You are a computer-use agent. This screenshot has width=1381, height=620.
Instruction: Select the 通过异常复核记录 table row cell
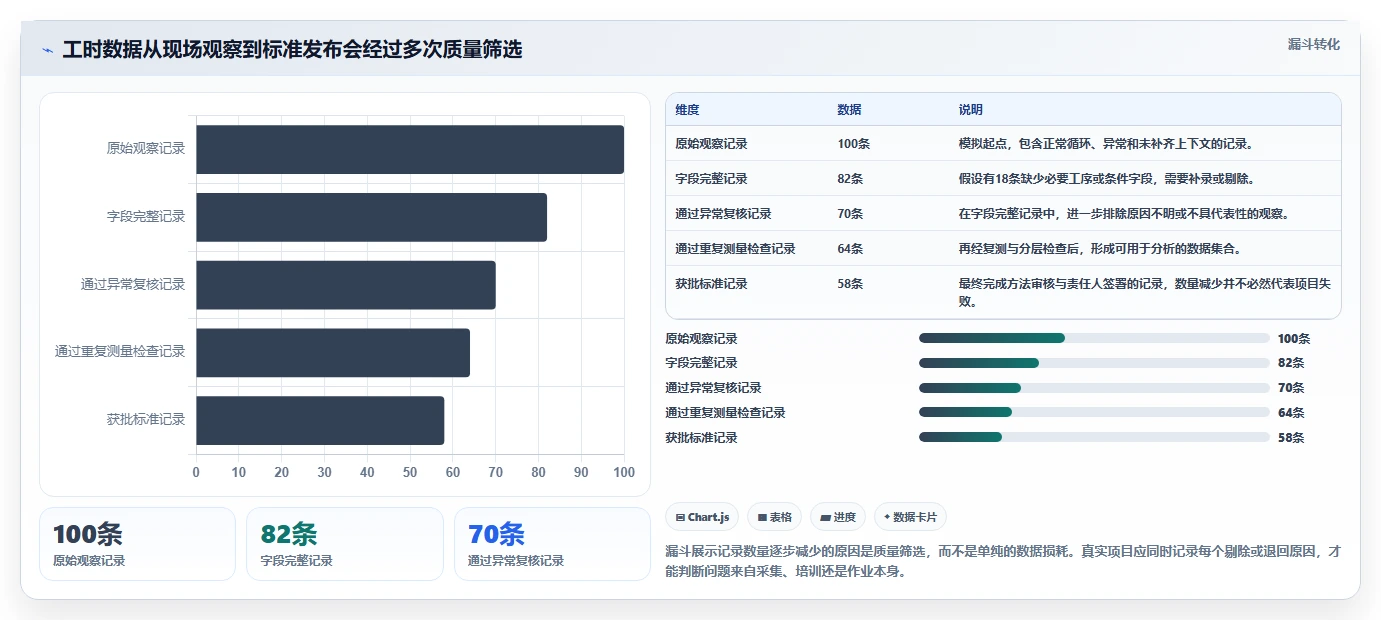point(723,214)
